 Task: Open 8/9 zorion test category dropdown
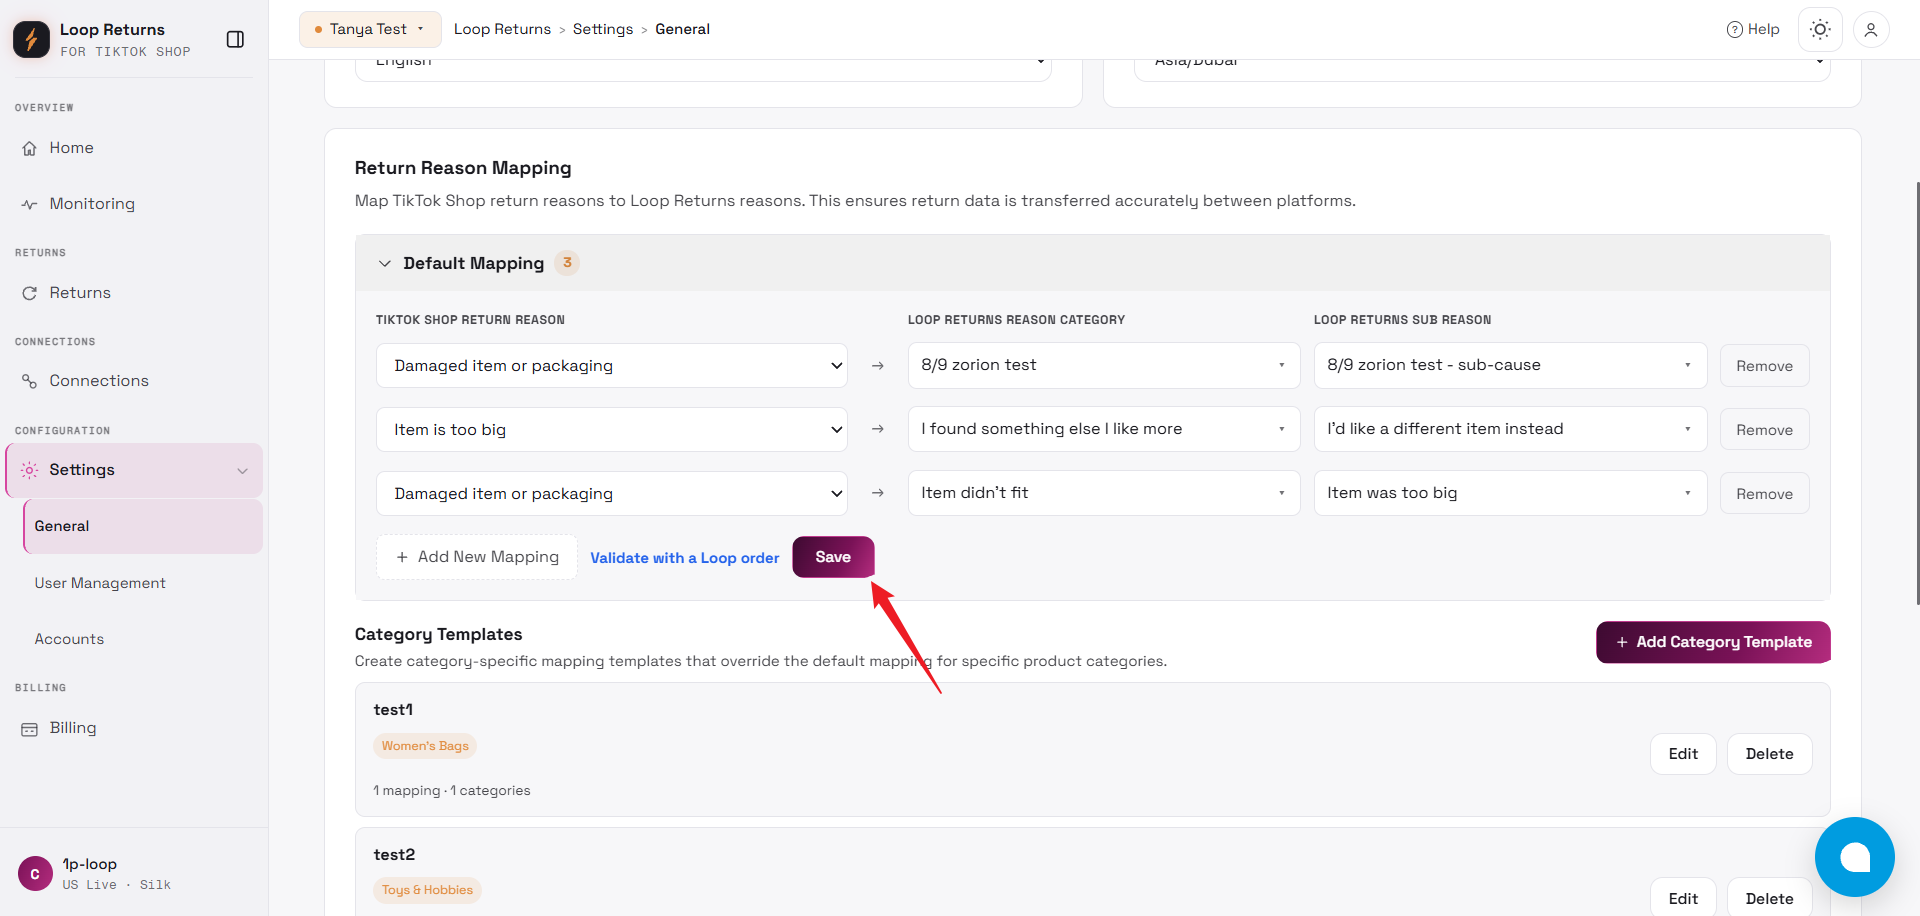pos(1104,365)
